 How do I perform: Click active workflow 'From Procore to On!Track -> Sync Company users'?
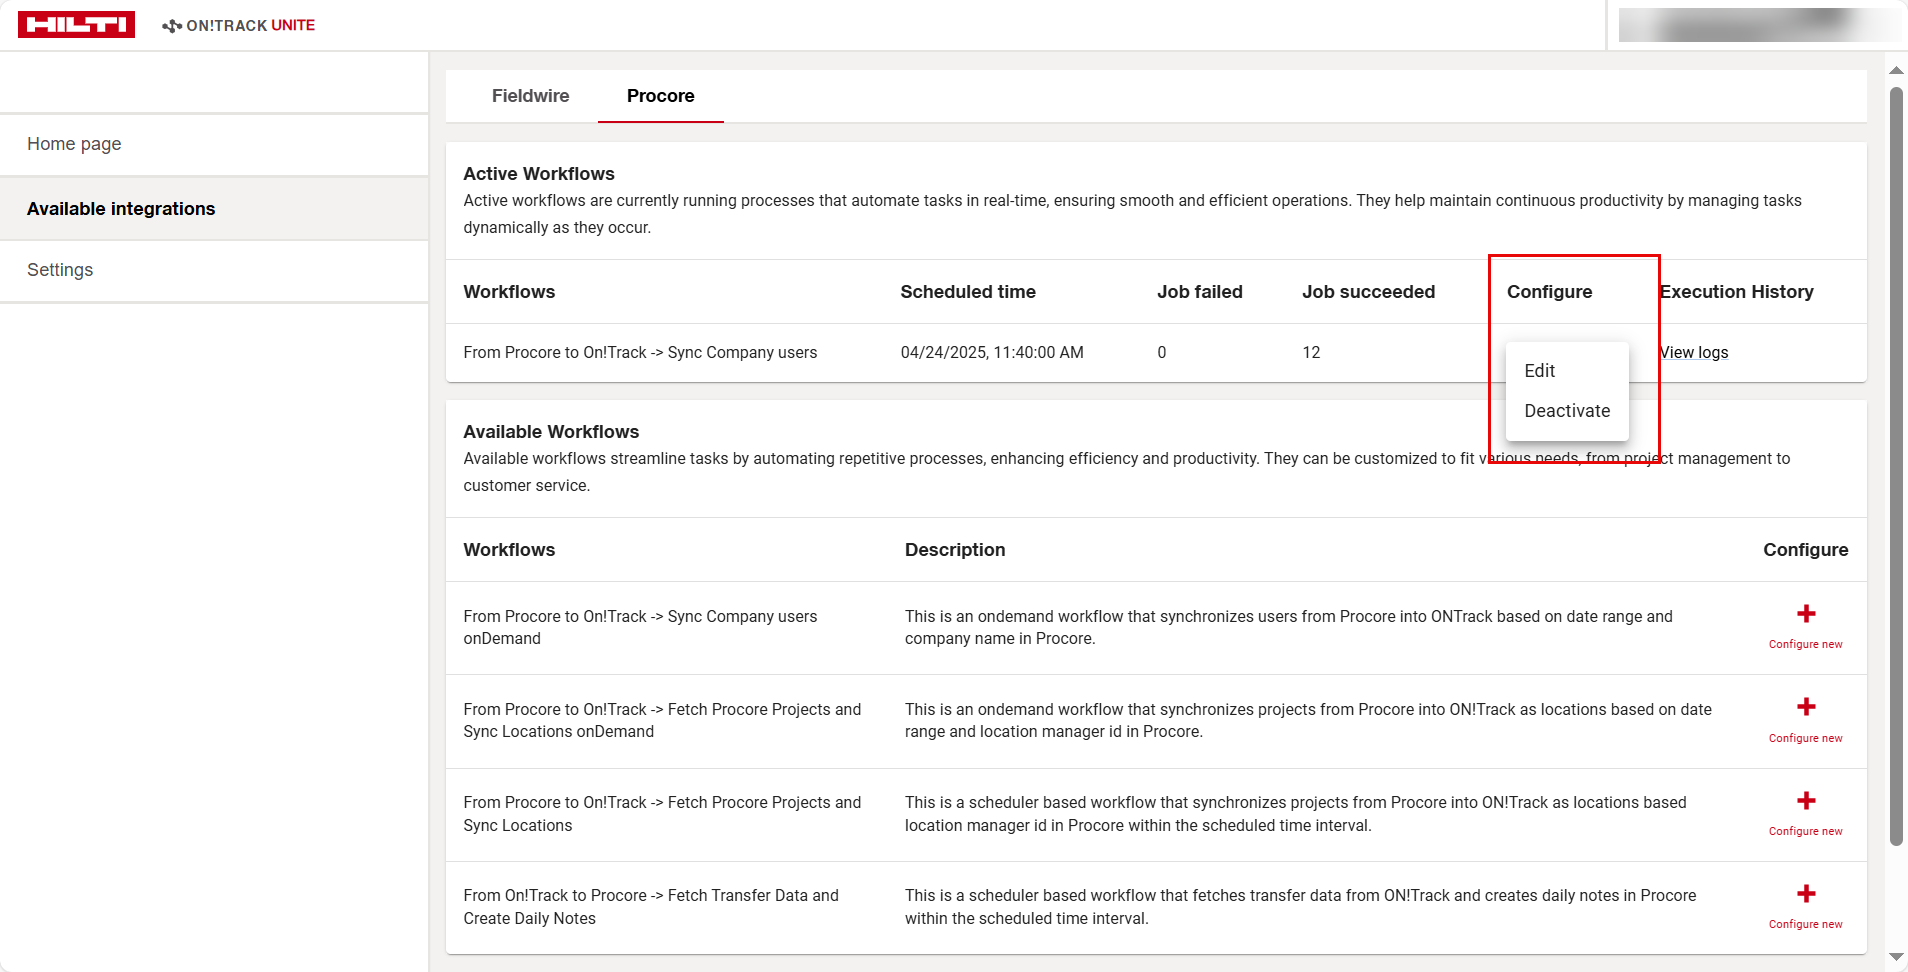coord(640,353)
